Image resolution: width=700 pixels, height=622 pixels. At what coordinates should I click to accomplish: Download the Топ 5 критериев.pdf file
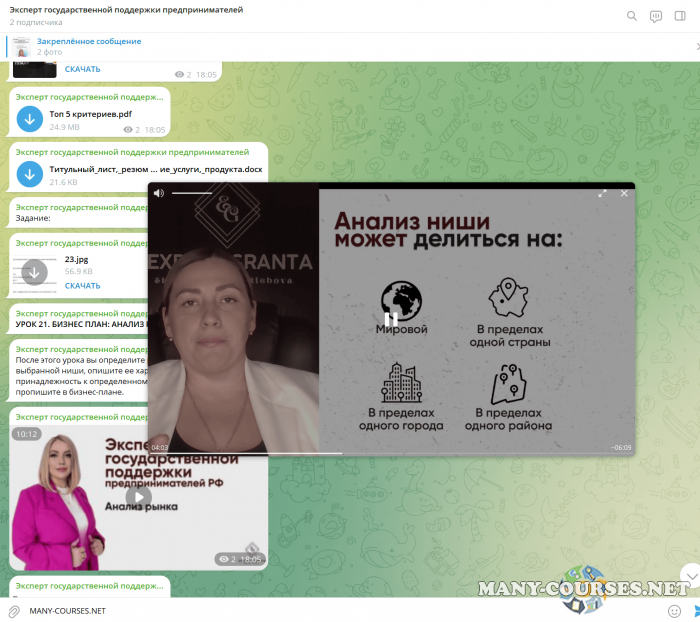(x=30, y=120)
